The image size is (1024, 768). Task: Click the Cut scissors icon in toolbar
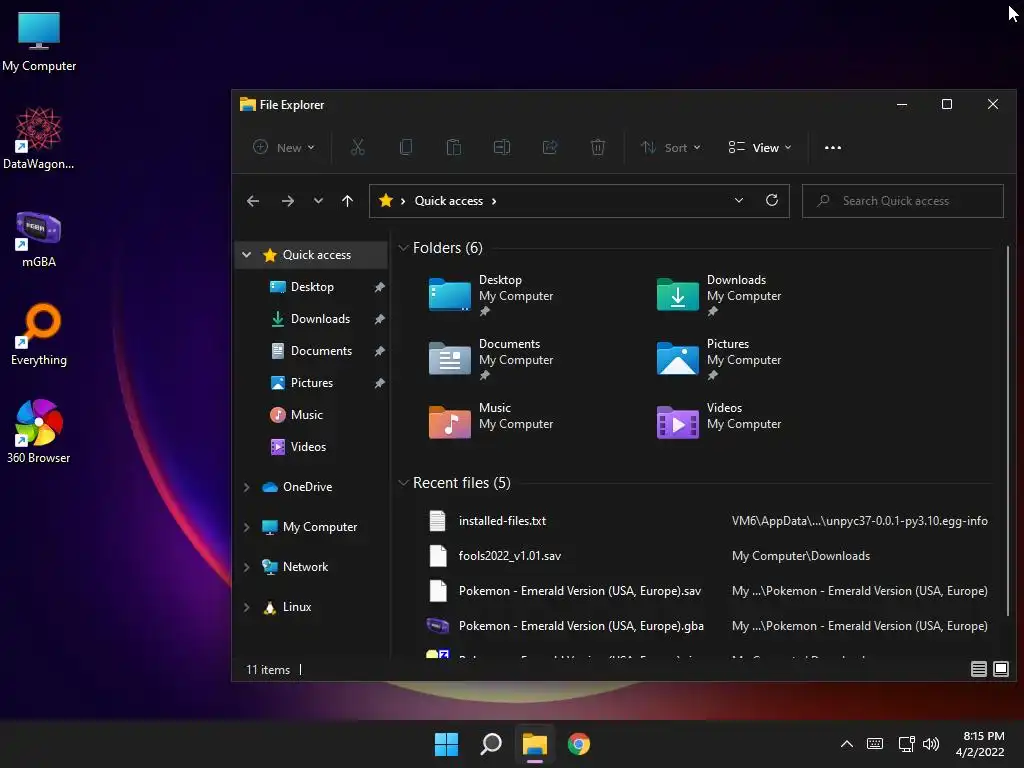357,148
